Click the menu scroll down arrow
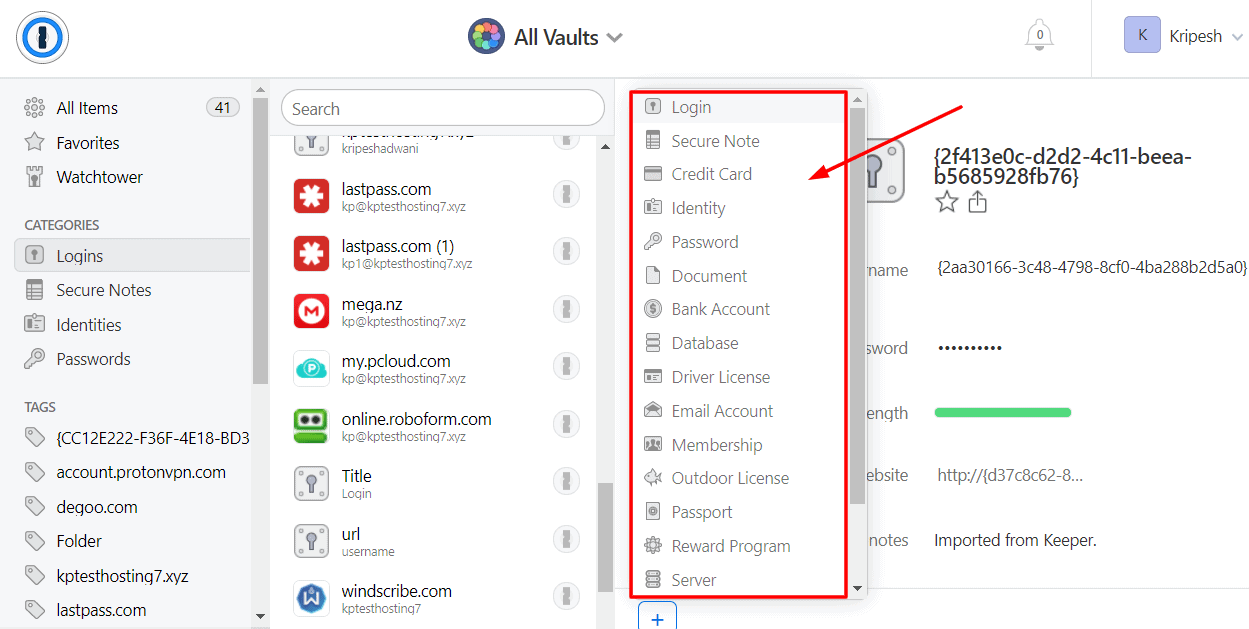This screenshot has width=1249, height=629. coord(857,589)
